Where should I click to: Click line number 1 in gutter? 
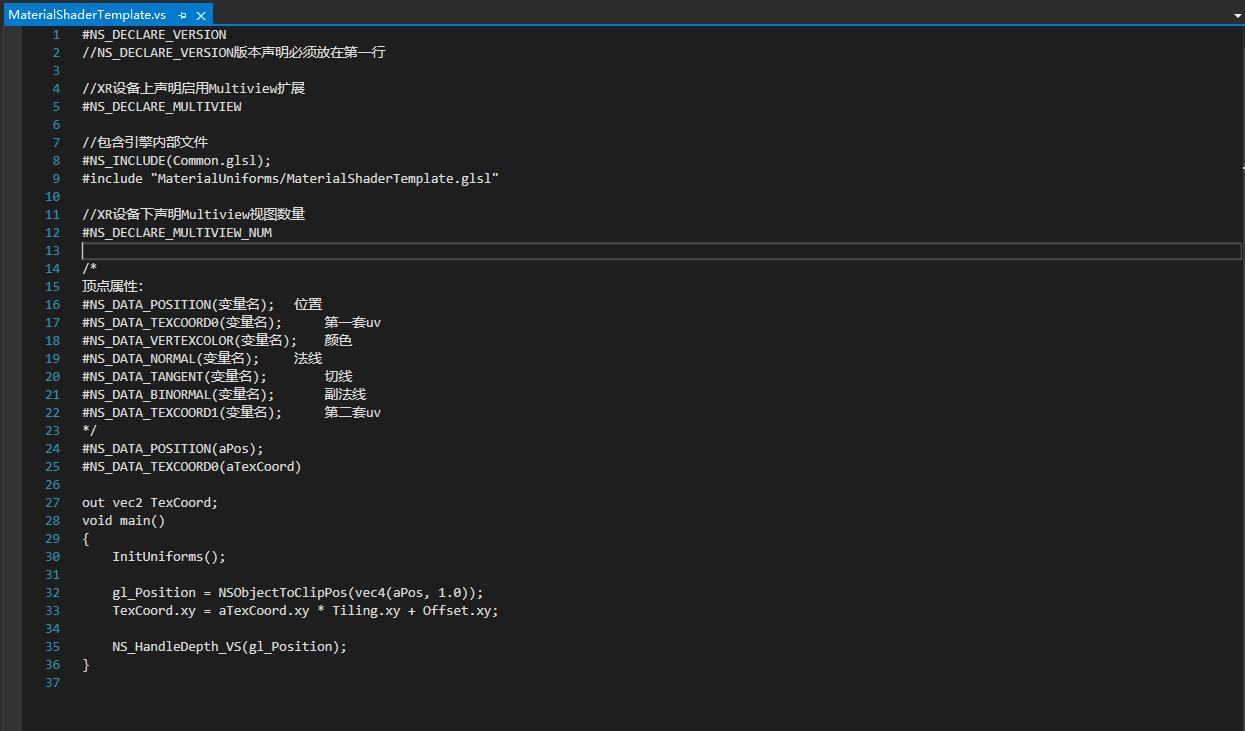tap(56, 35)
